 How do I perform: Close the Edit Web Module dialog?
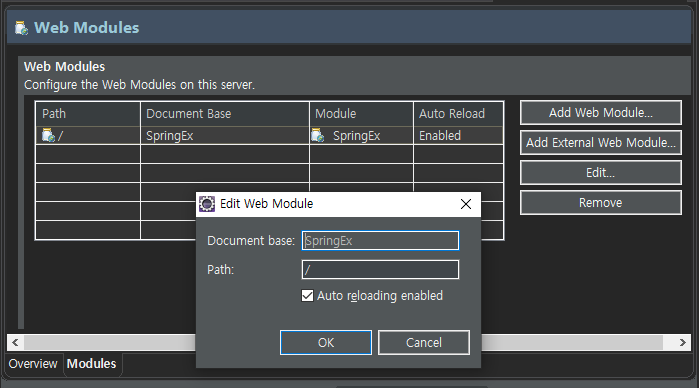click(x=465, y=204)
